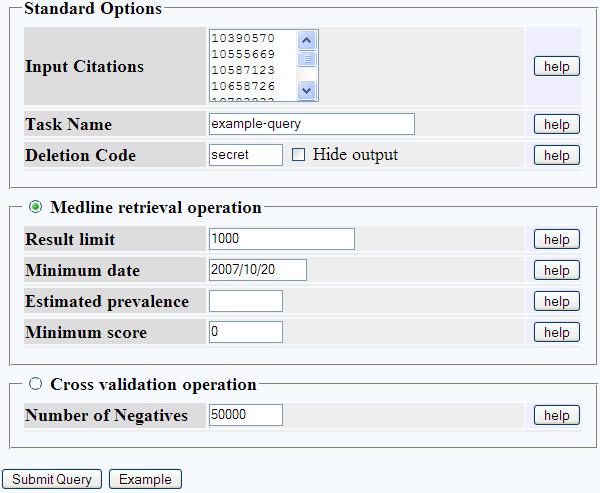Select Medline retrieval operation radio button

tap(36, 207)
